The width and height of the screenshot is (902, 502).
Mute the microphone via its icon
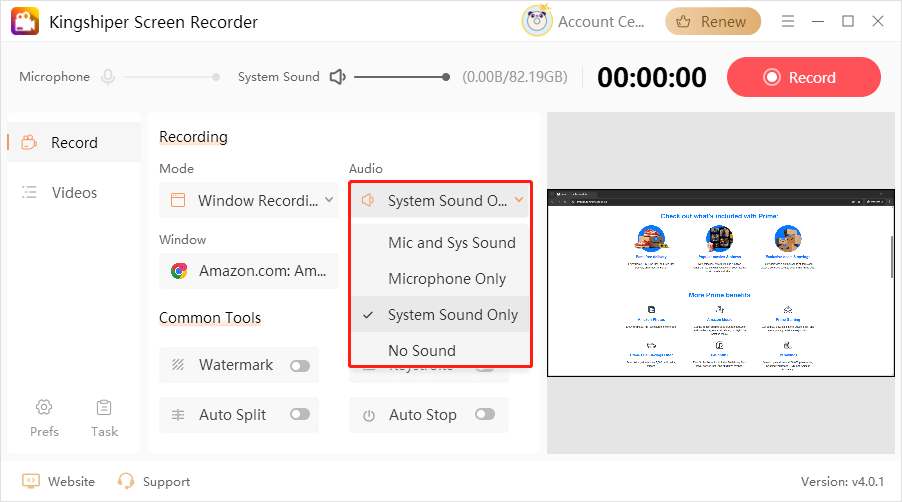click(108, 77)
